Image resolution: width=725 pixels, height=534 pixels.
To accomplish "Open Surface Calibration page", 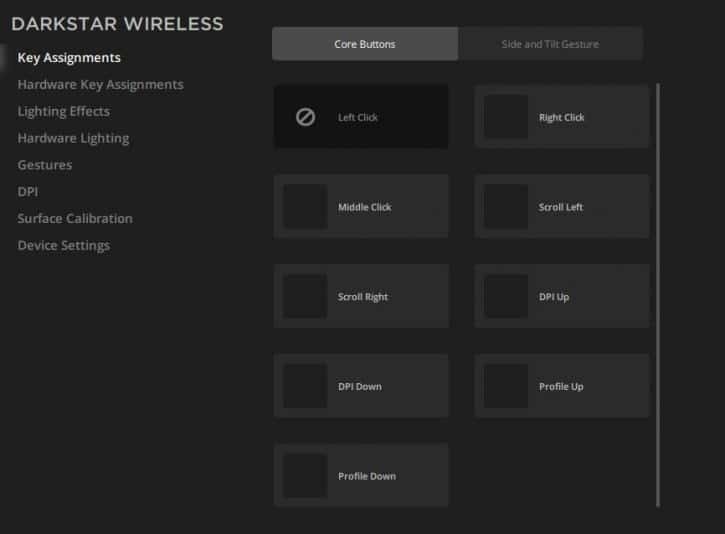I will pyautogui.click(x=75, y=219).
